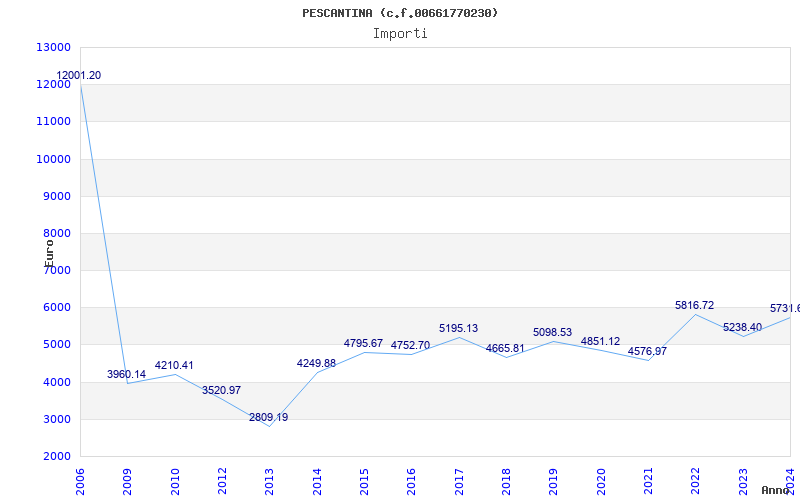The height and width of the screenshot is (500, 800).
Task: Click the y-axis value 8000
Action: tap(56, 234)
